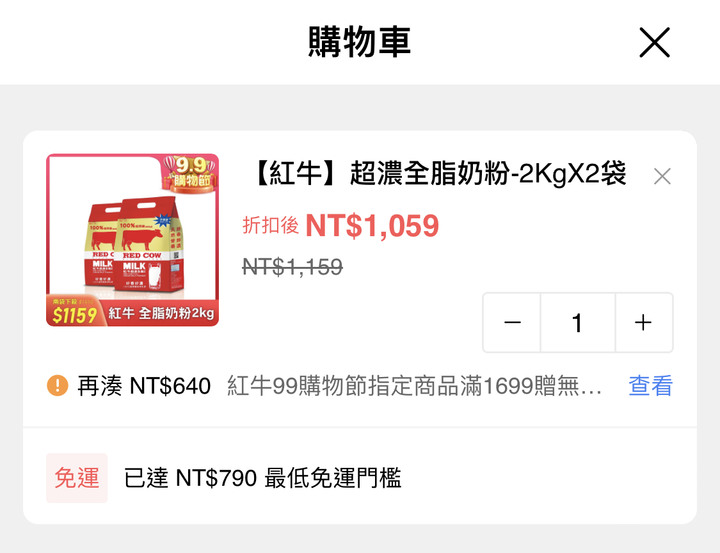
Task: Click the 紅牛99購物節指定商品 promotion description
Action: [414, 386]
